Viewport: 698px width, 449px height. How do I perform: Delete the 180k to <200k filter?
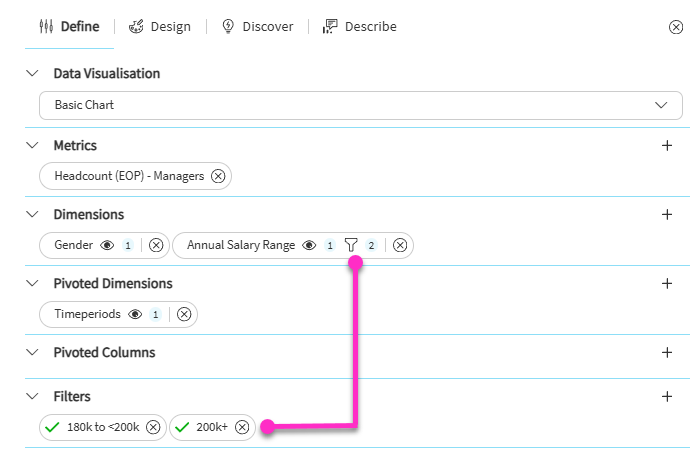pos(153,427)
